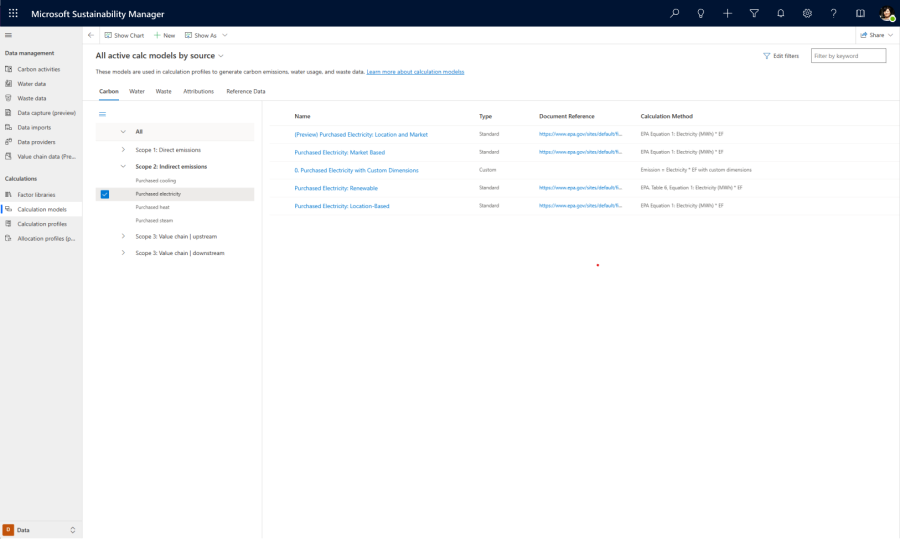Open Waste data in sidebar
This screenshot has width=900, height=540.
(x=32, y=98)
